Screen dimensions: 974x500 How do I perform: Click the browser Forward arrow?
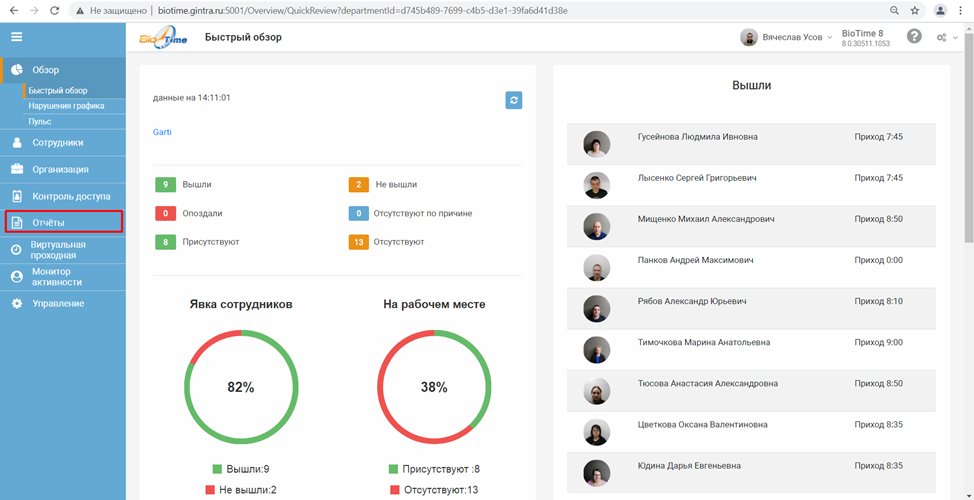34,11
